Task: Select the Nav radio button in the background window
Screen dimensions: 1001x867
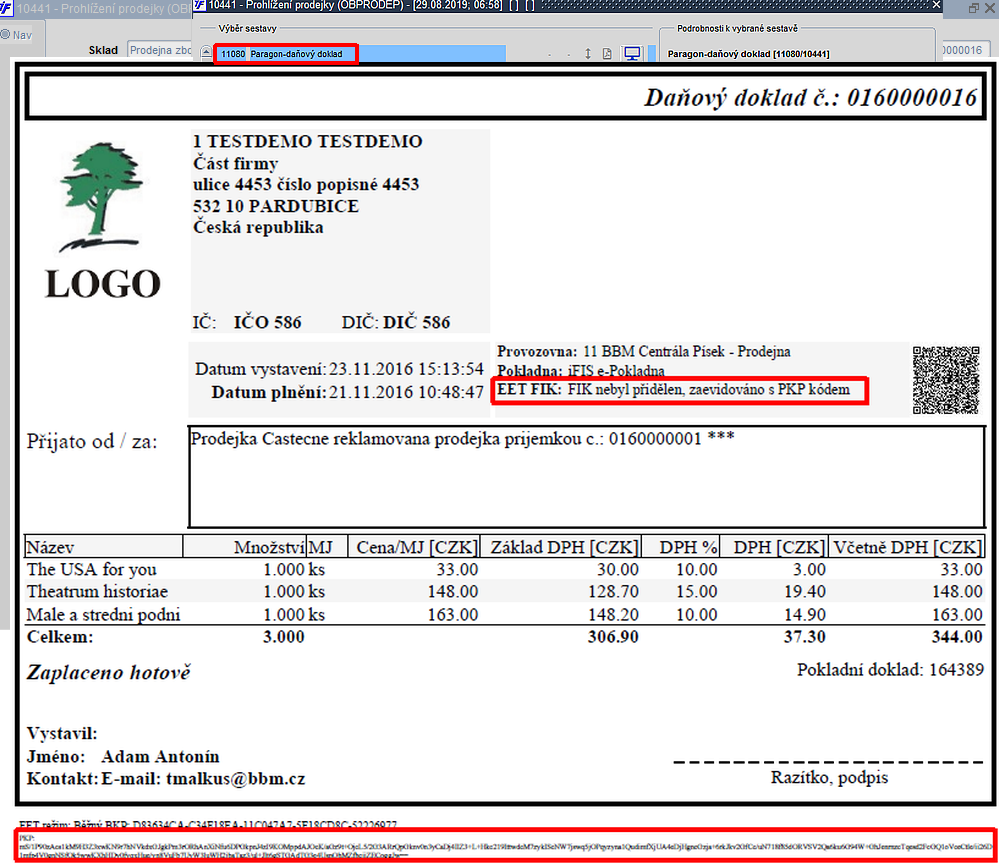Action: [5, 34]
